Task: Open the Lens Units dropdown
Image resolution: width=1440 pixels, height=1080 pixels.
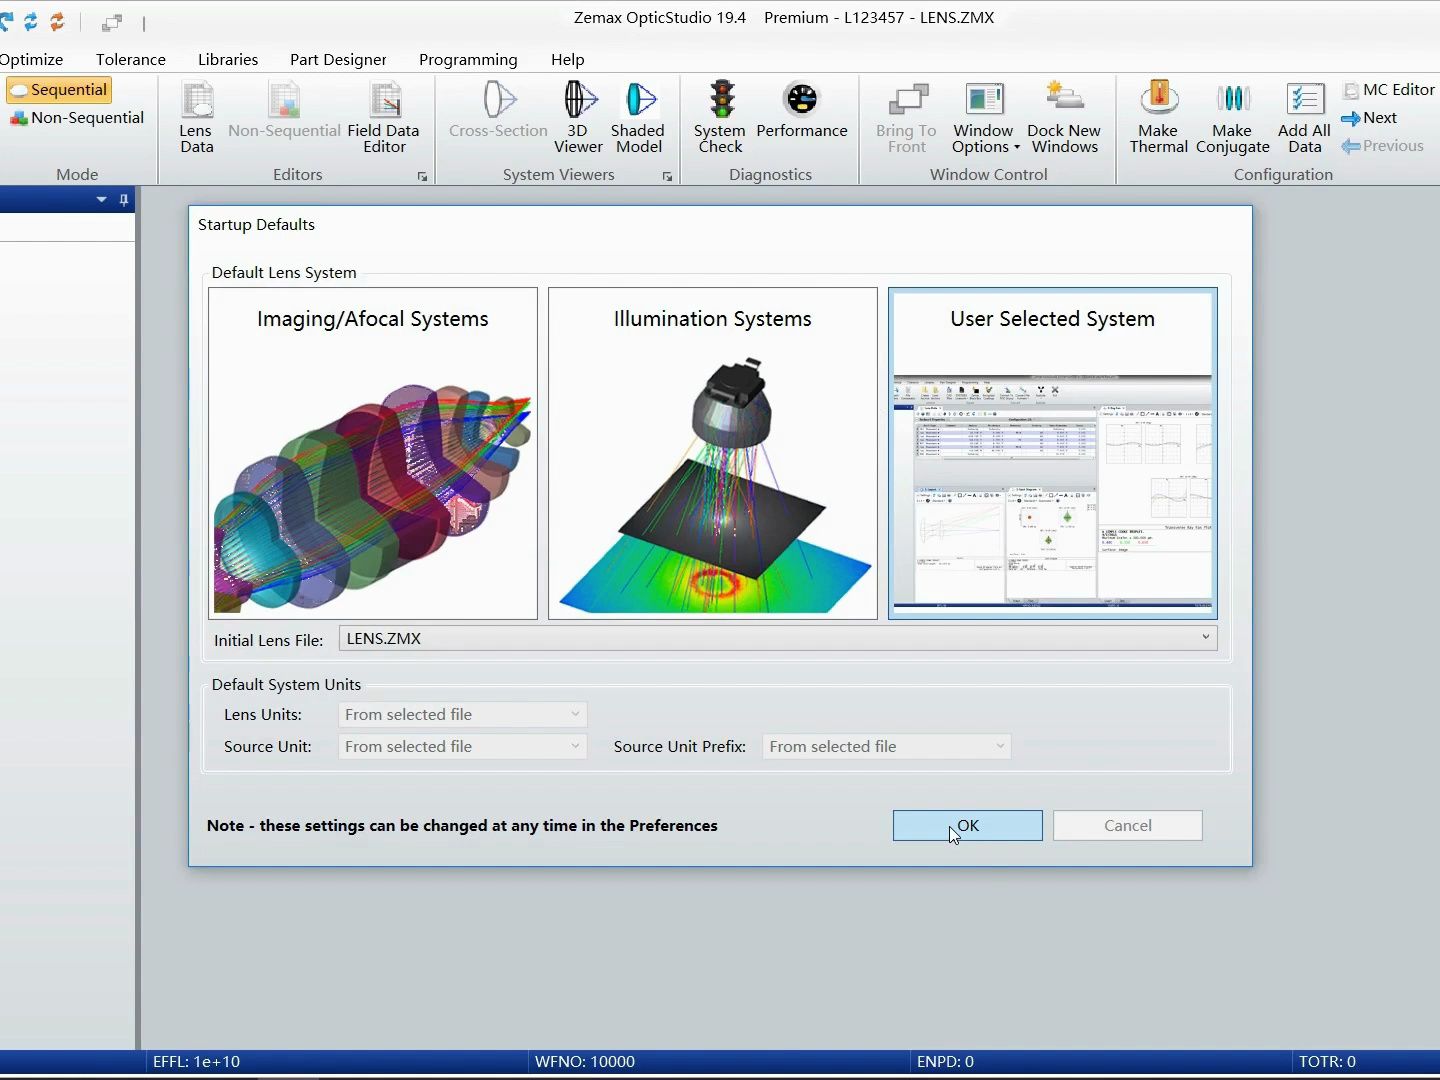Action: tap(462, 715)
